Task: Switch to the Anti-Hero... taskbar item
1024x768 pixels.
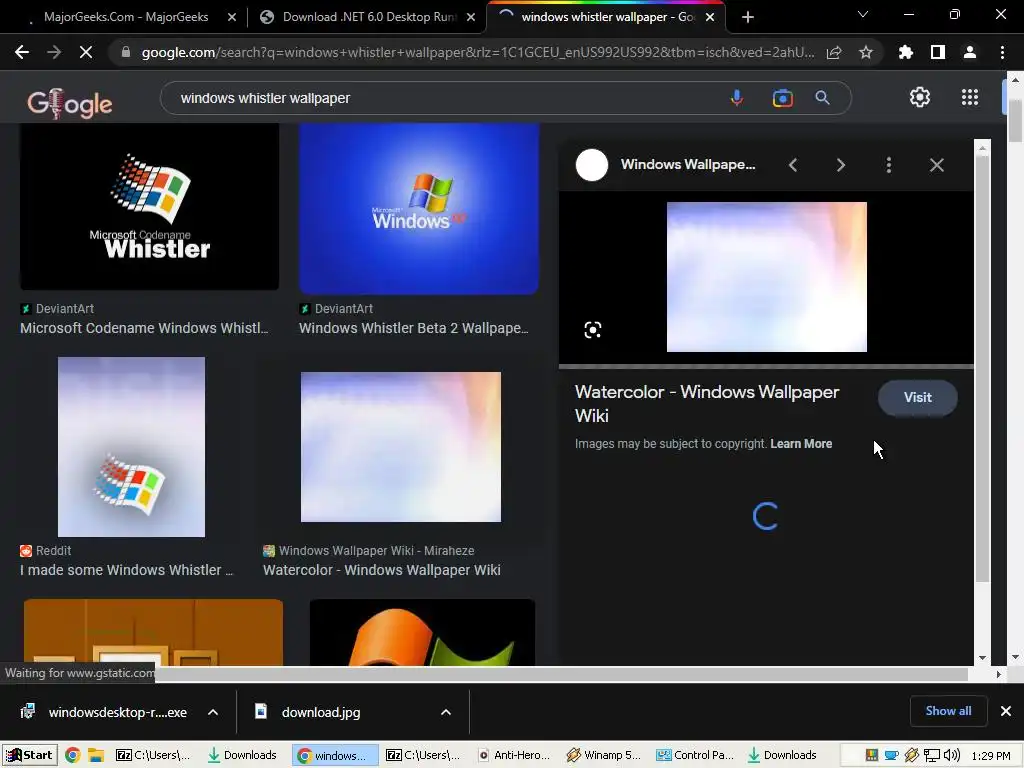Action: point(513,756)
